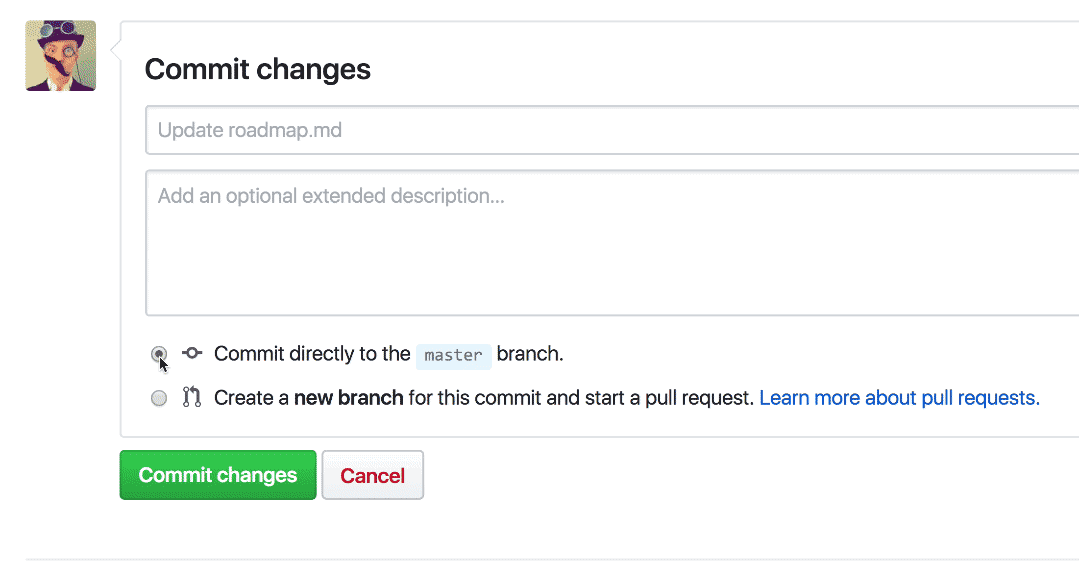The height and width of the screenshot is (584, 1079).
Task: Click the user avatar with top hat
Action: point(60,56)
